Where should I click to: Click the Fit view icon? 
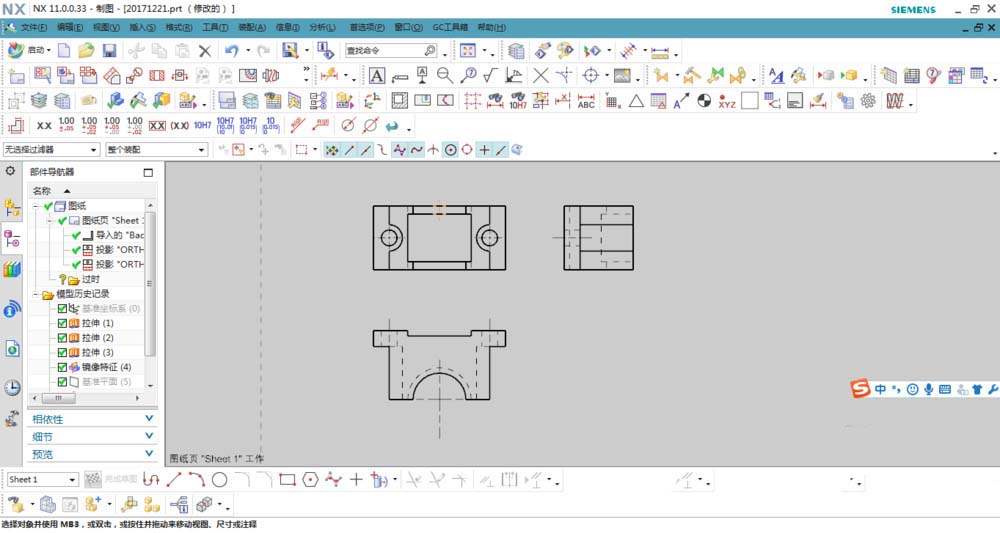(468, 50)
